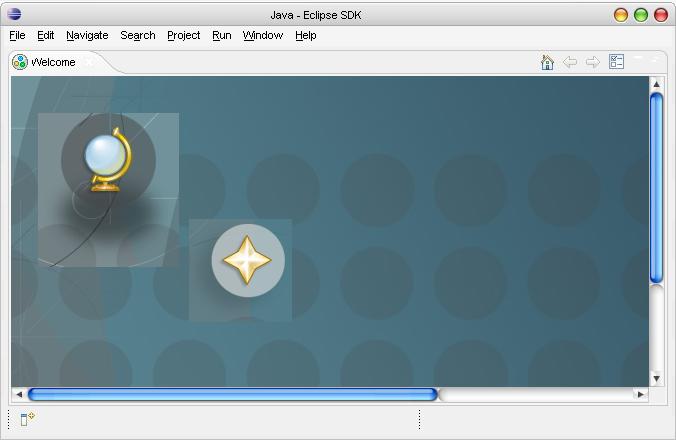Open the Run menu
The height and width of the screenshot is (440, 676).
pos(222,35)
